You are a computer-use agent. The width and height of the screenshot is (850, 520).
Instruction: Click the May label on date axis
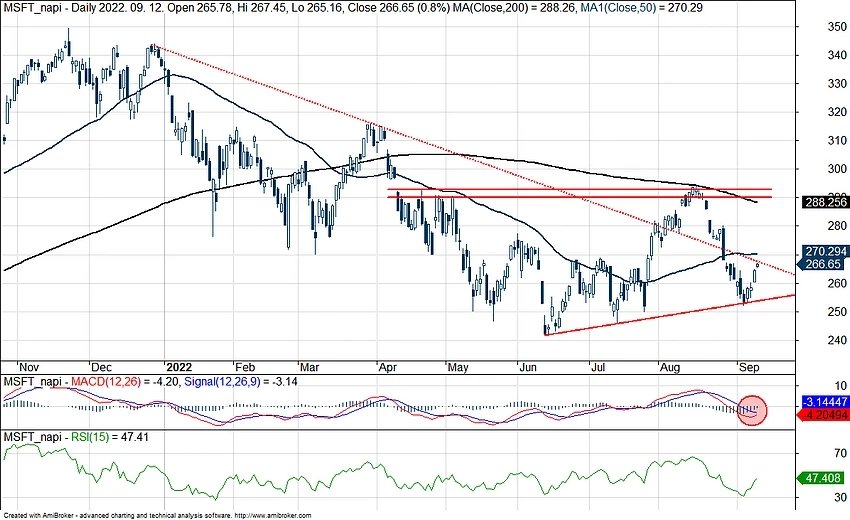[x=458, y=367]
